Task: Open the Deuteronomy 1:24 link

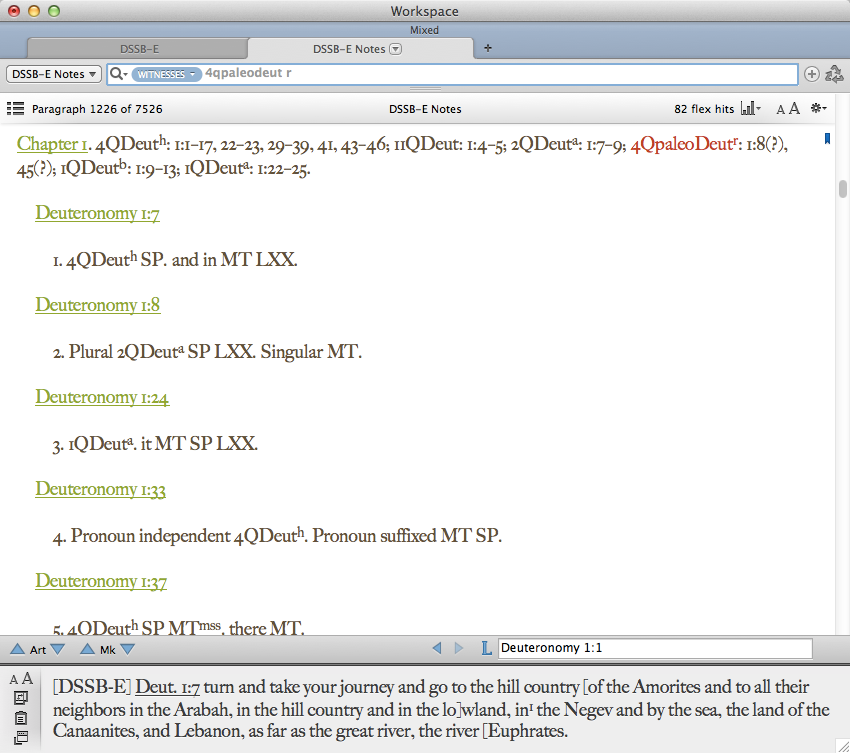Action: pyautogui.click(x=102, y=397)
